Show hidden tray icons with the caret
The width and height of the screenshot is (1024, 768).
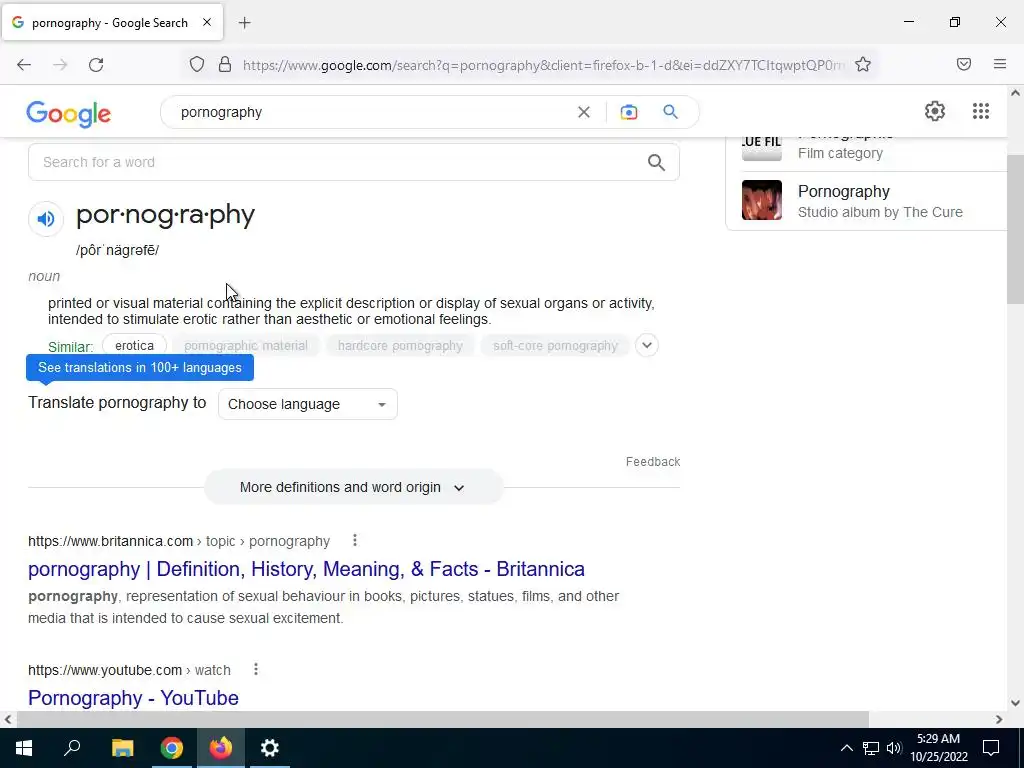[x=846, y=748]
